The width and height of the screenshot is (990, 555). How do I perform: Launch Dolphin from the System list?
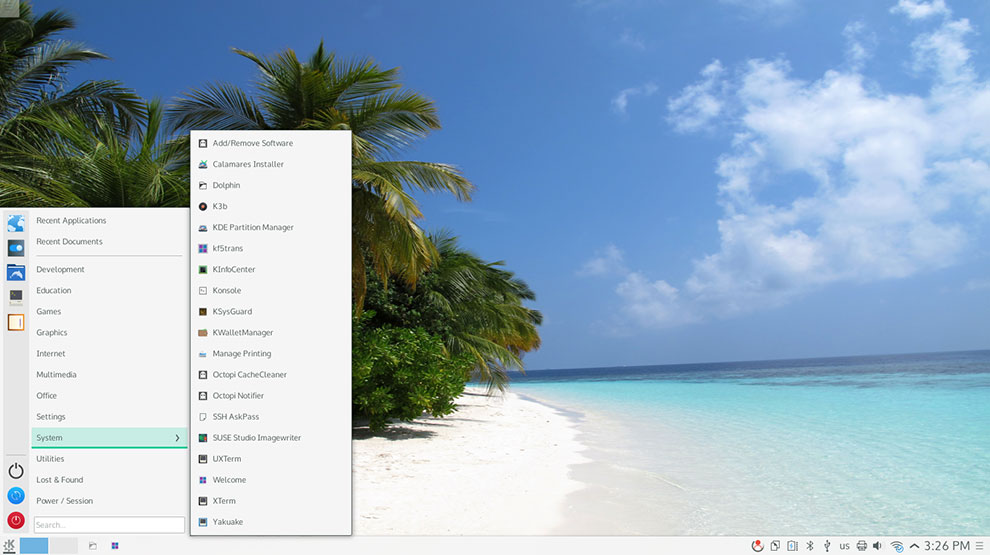tap(271, 185)
